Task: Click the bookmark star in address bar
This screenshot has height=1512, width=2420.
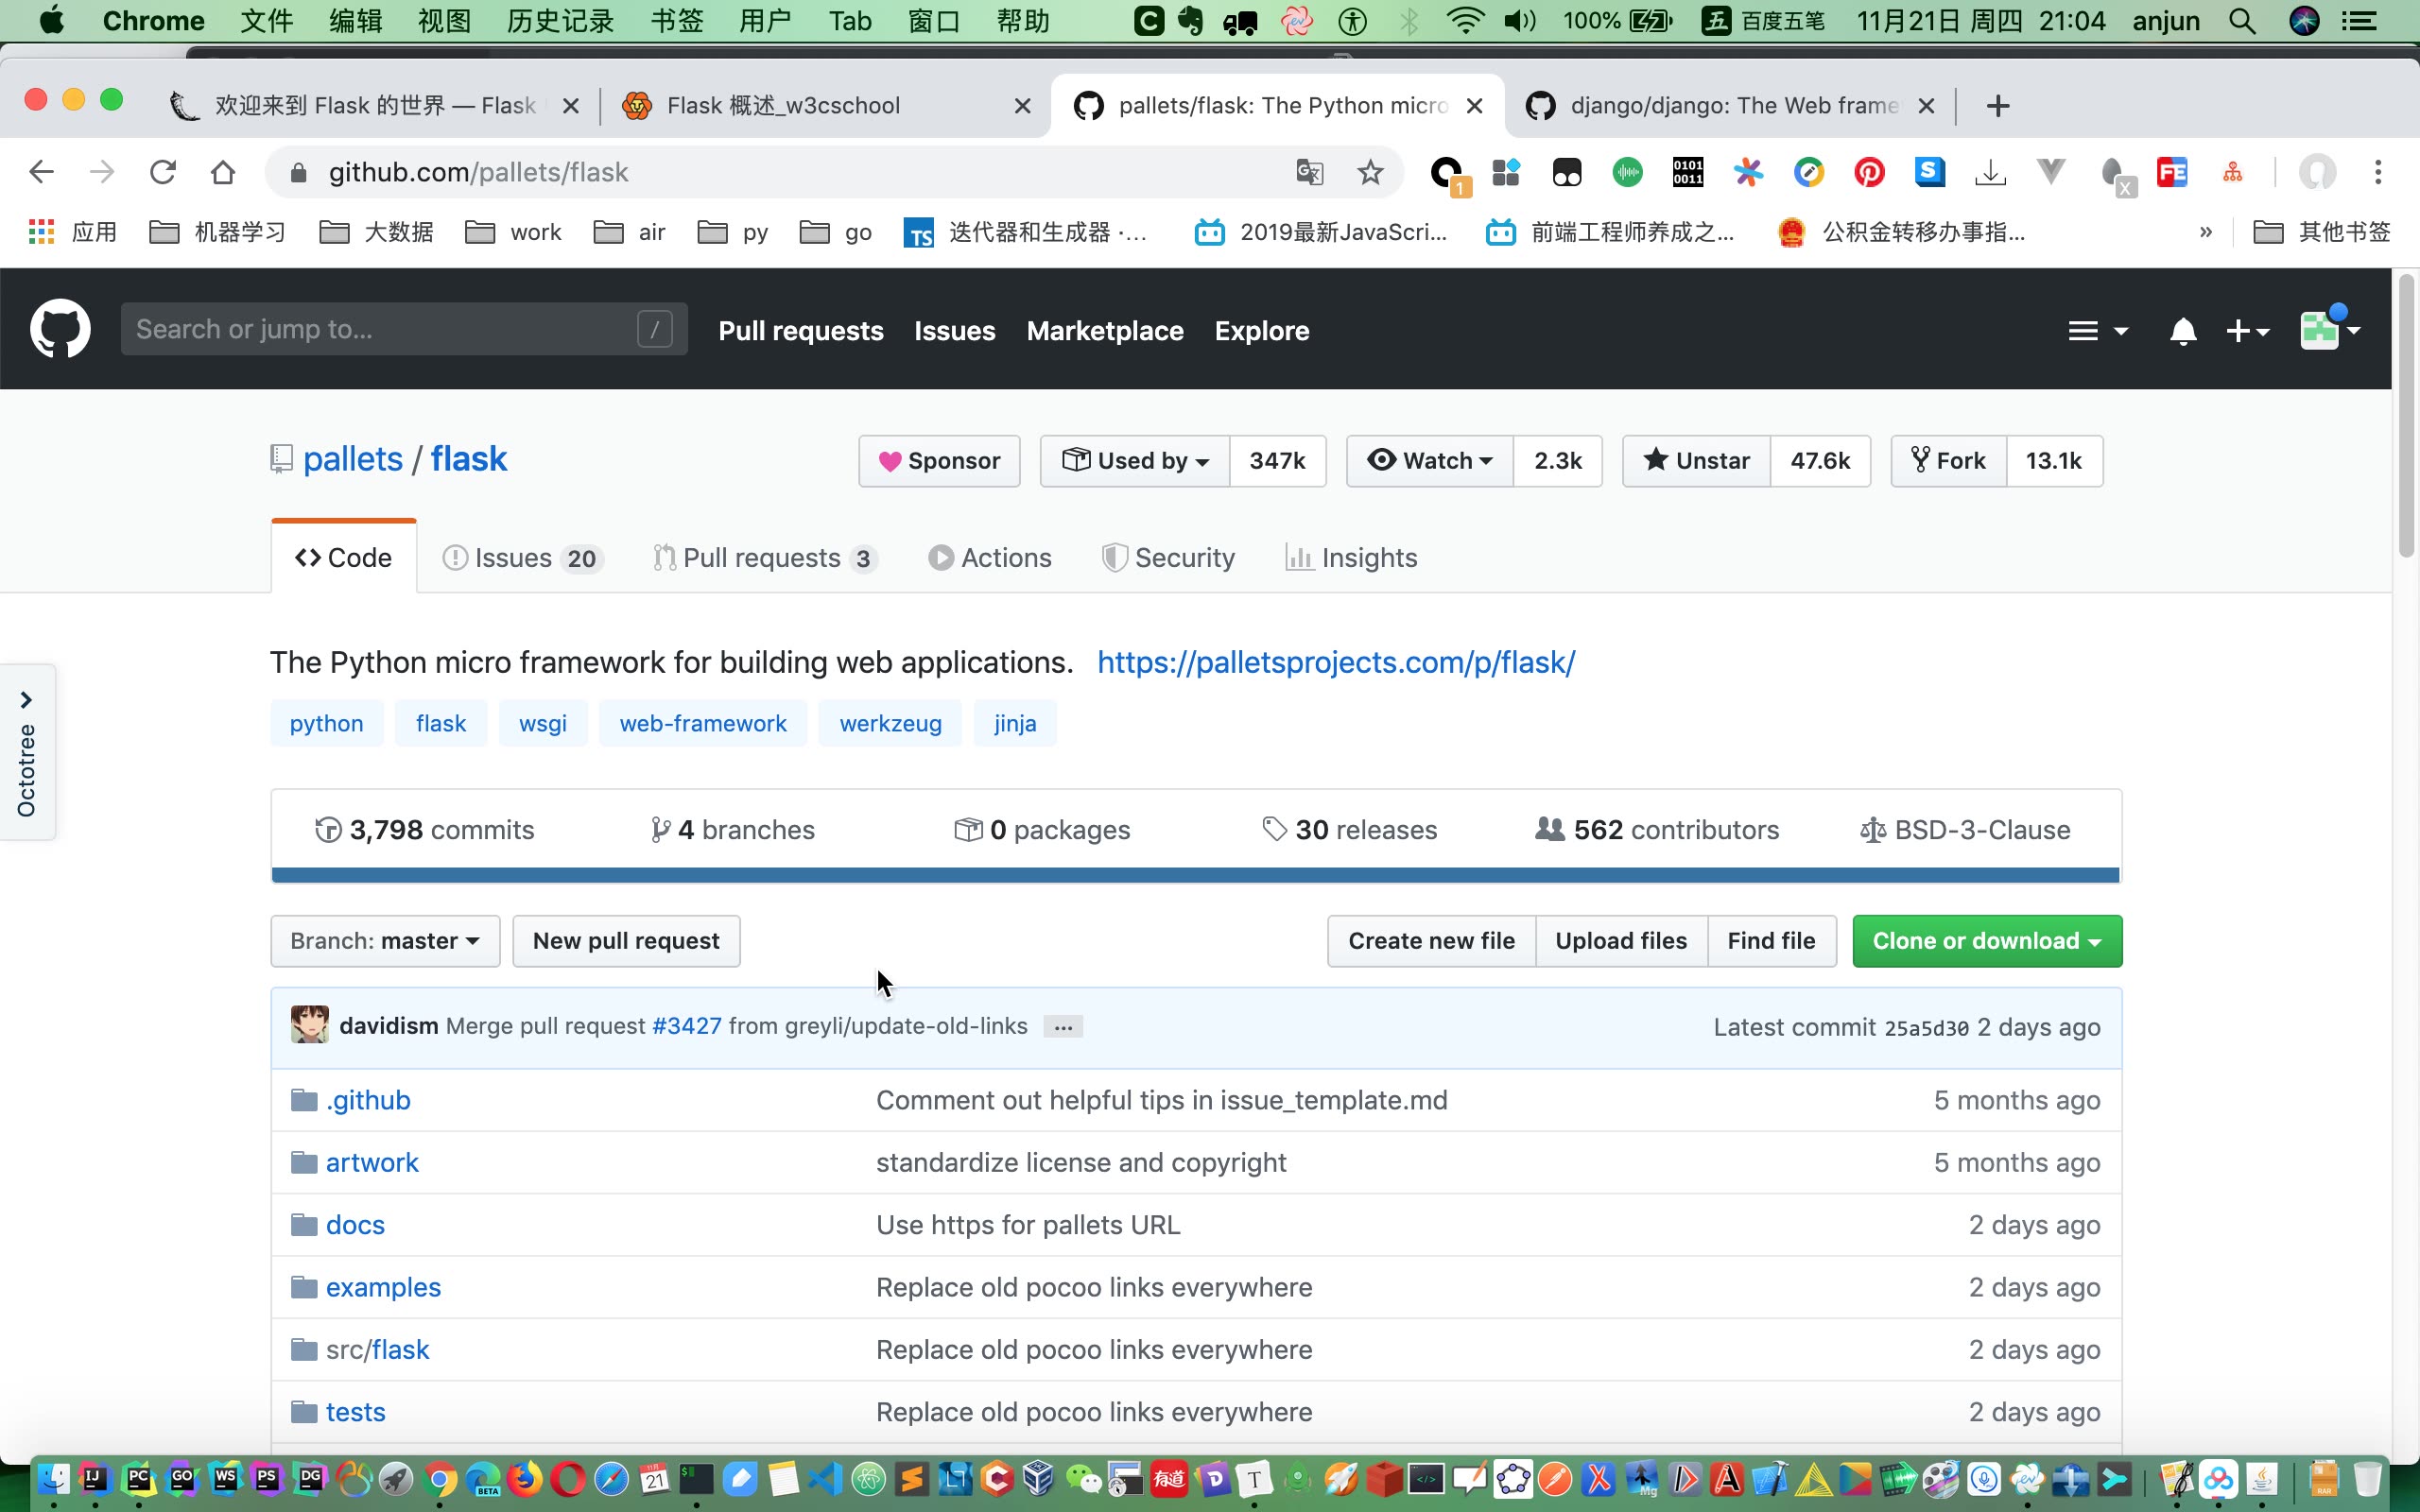Action: (x=1369, y=172)
